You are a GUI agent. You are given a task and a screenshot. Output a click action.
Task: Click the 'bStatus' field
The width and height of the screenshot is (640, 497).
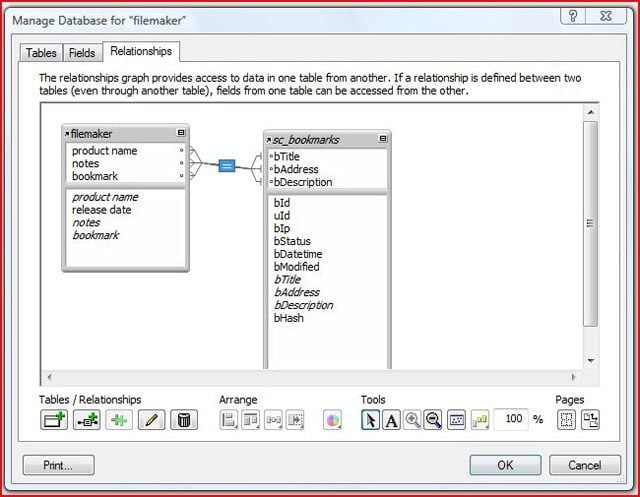(x=292, y=241)
